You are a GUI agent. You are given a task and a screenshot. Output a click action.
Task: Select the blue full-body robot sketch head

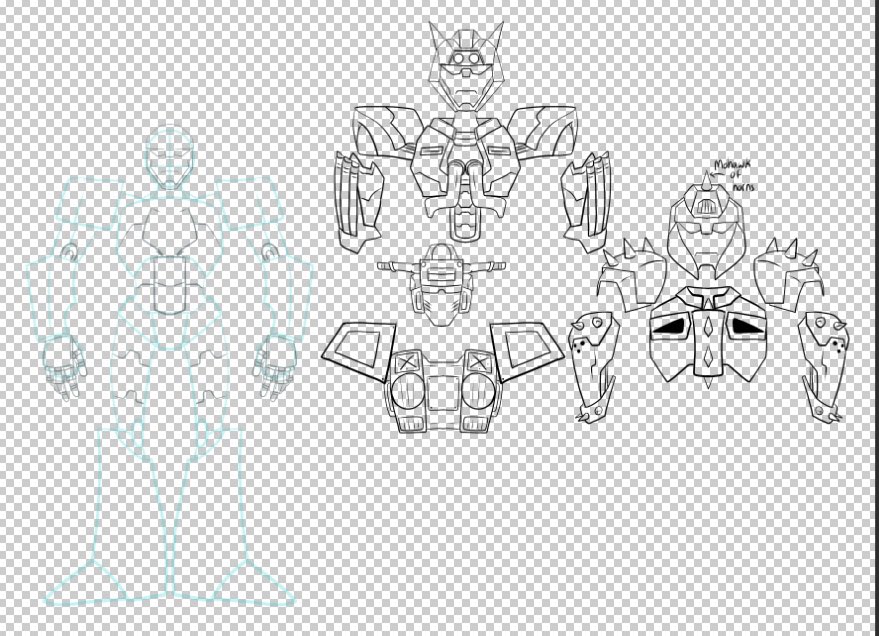170,157
